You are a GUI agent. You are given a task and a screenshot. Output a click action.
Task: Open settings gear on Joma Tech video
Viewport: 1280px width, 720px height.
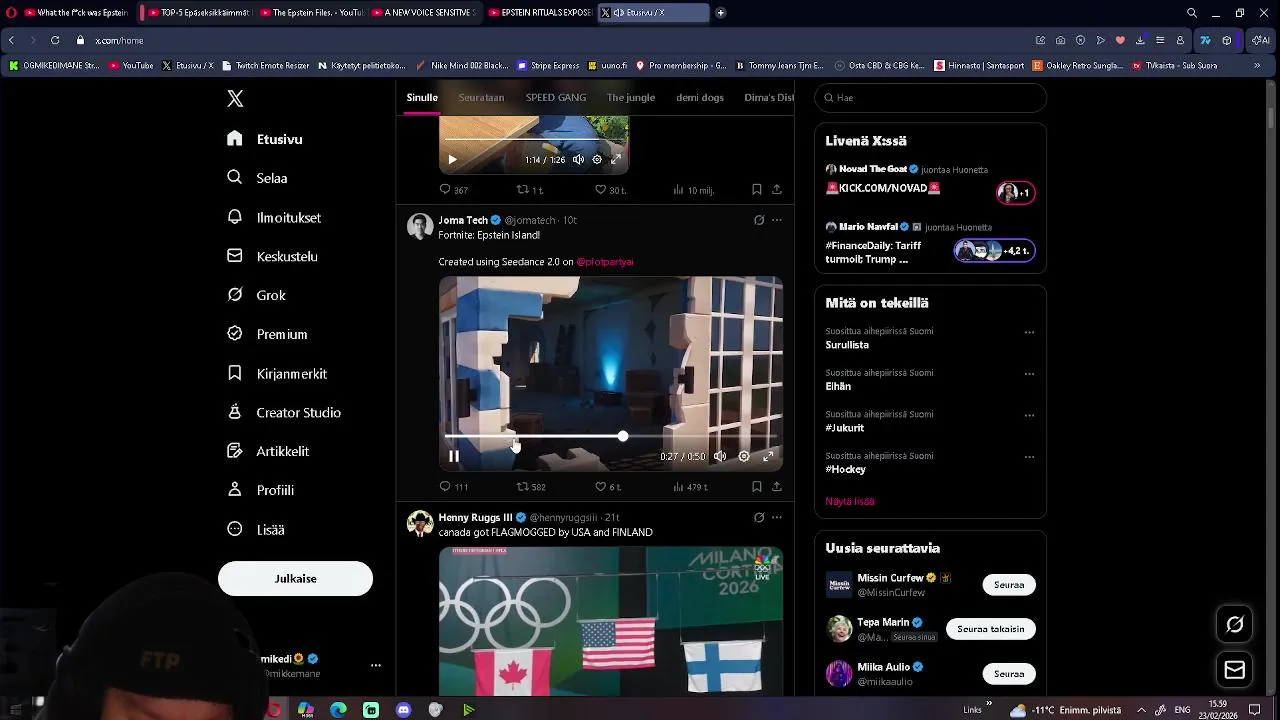click(x=744, y=456)
